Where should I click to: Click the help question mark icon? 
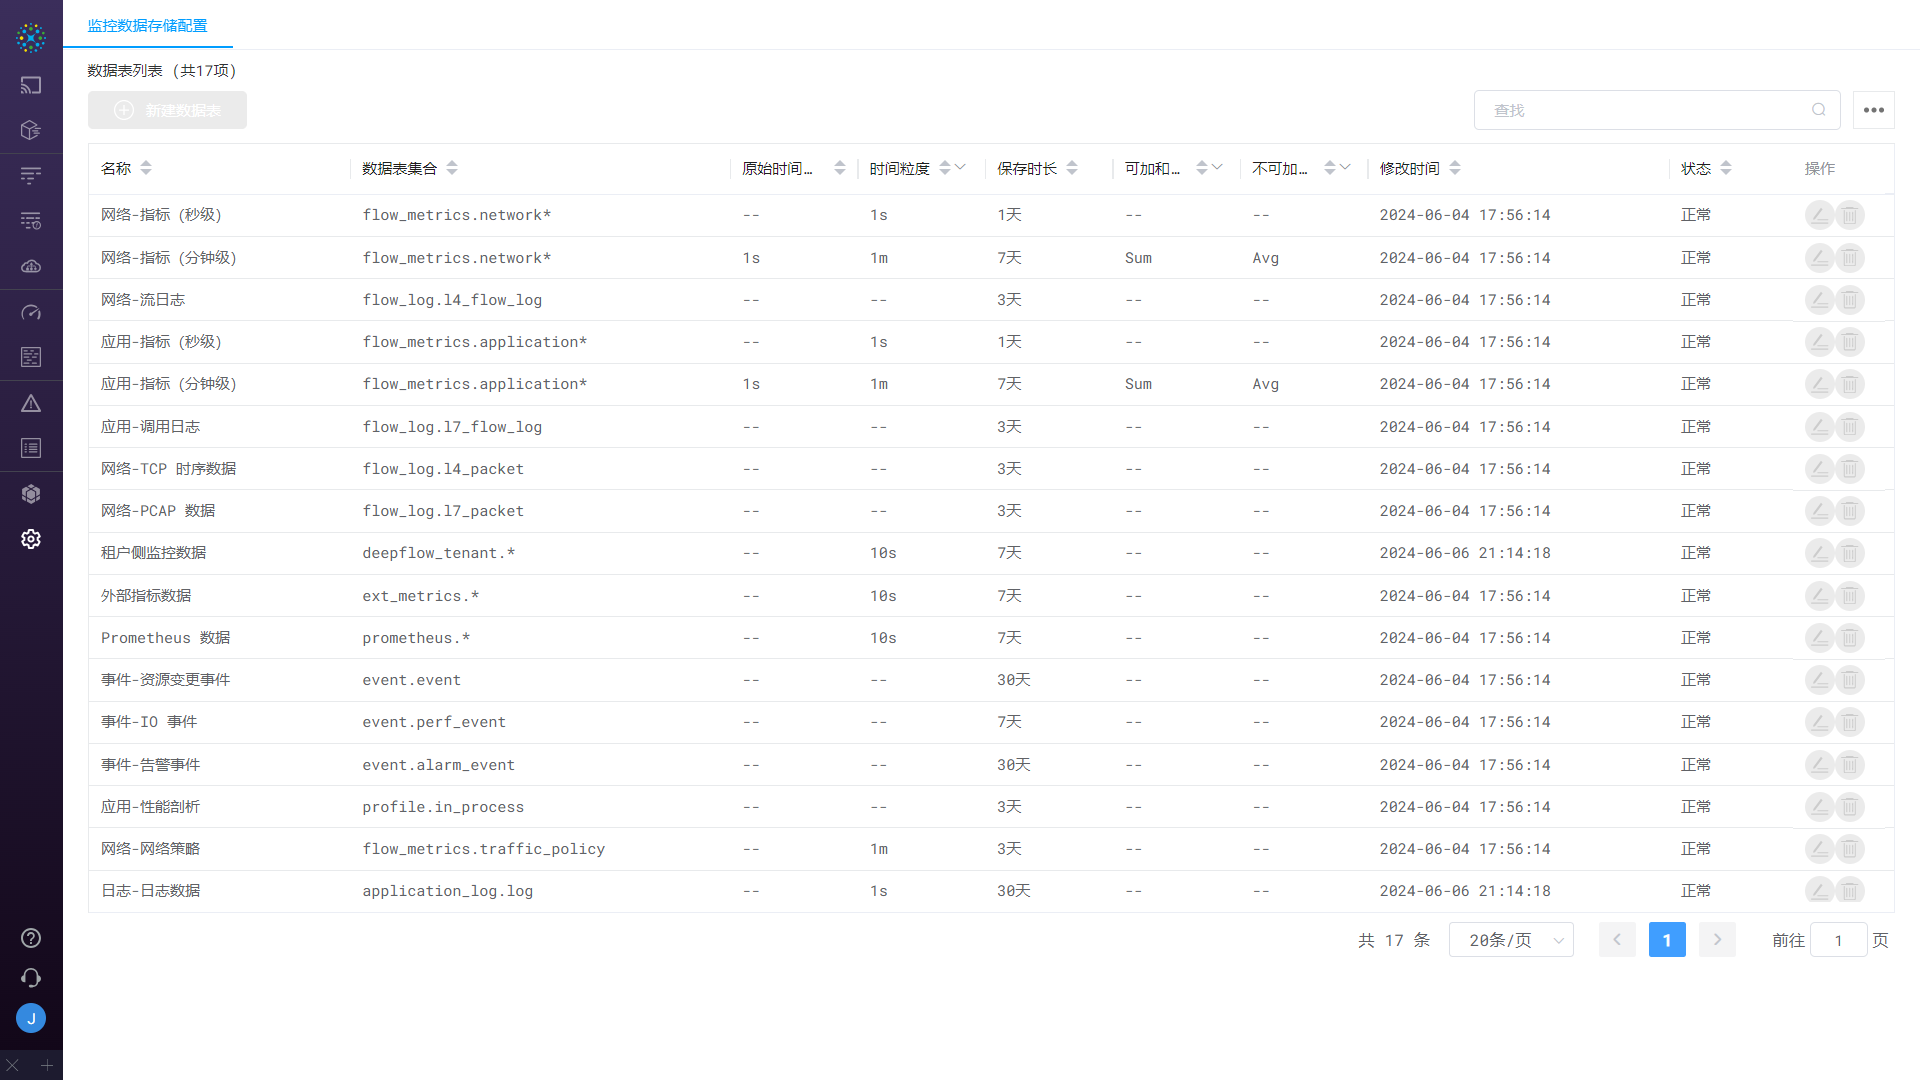coord(31,938)
